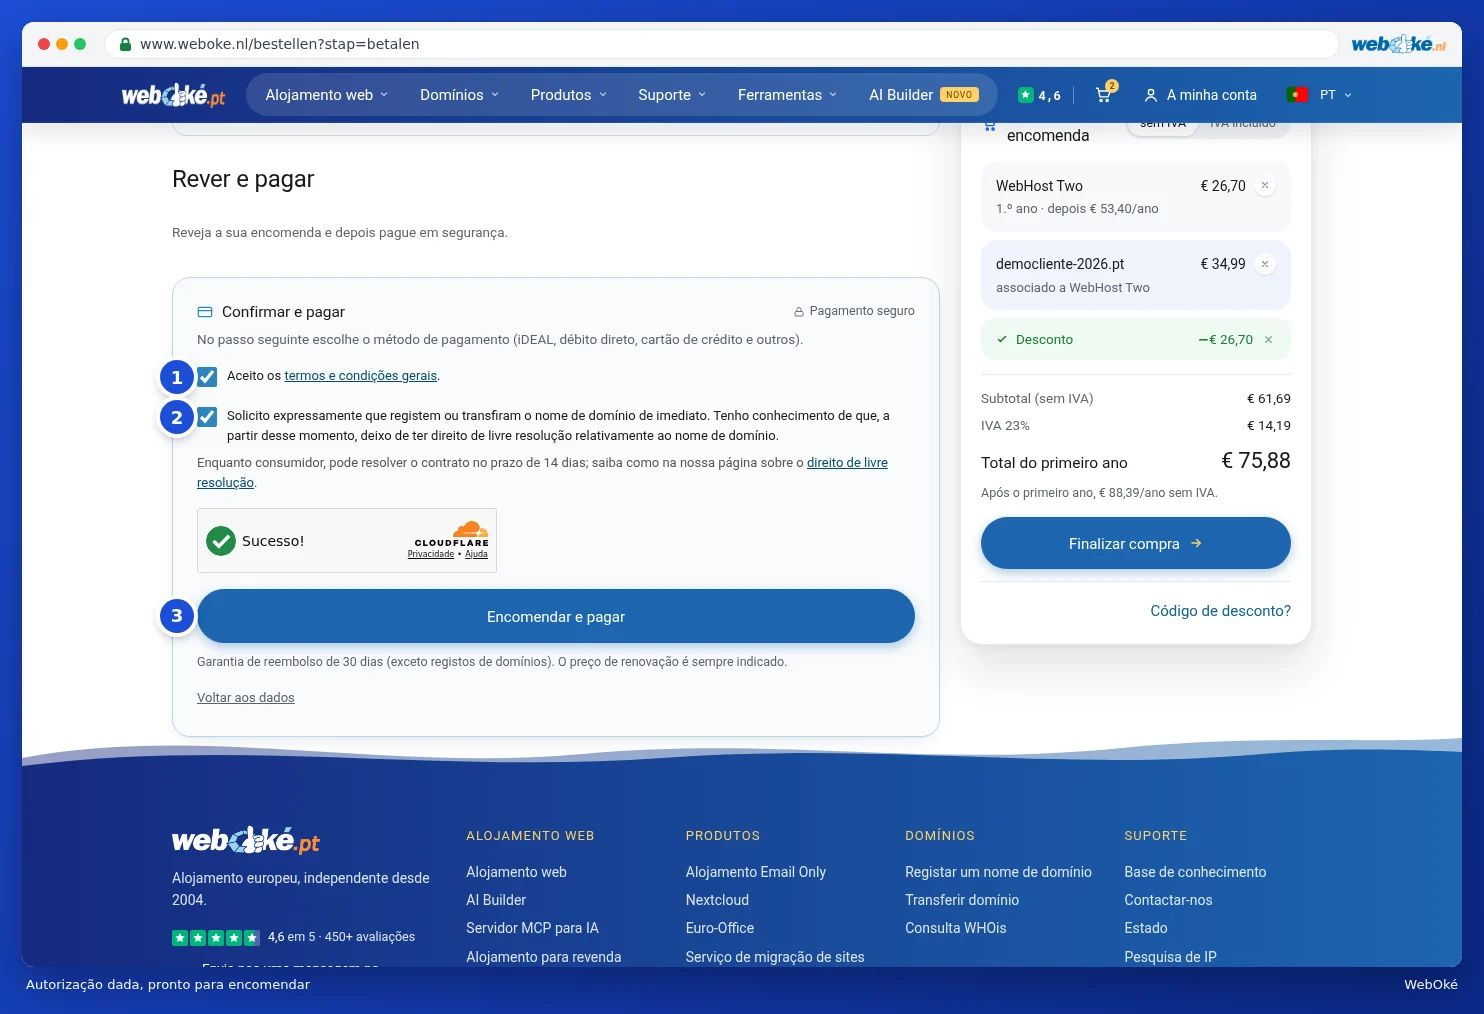
Task: Click Finalizar compra button
Action: point(1136,543)
